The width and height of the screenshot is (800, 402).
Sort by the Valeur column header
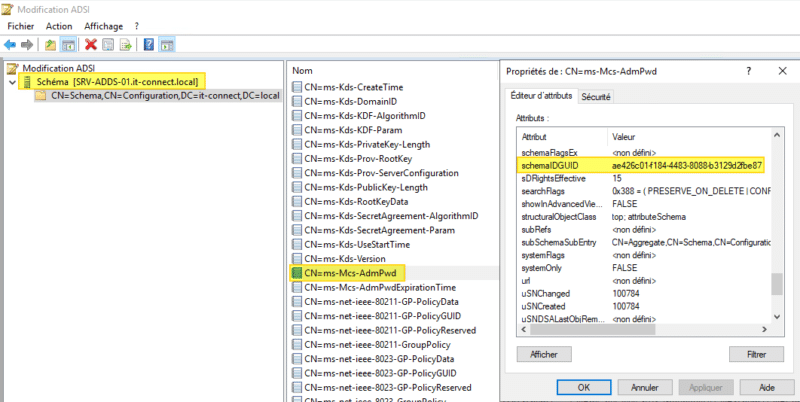(689, 137)
